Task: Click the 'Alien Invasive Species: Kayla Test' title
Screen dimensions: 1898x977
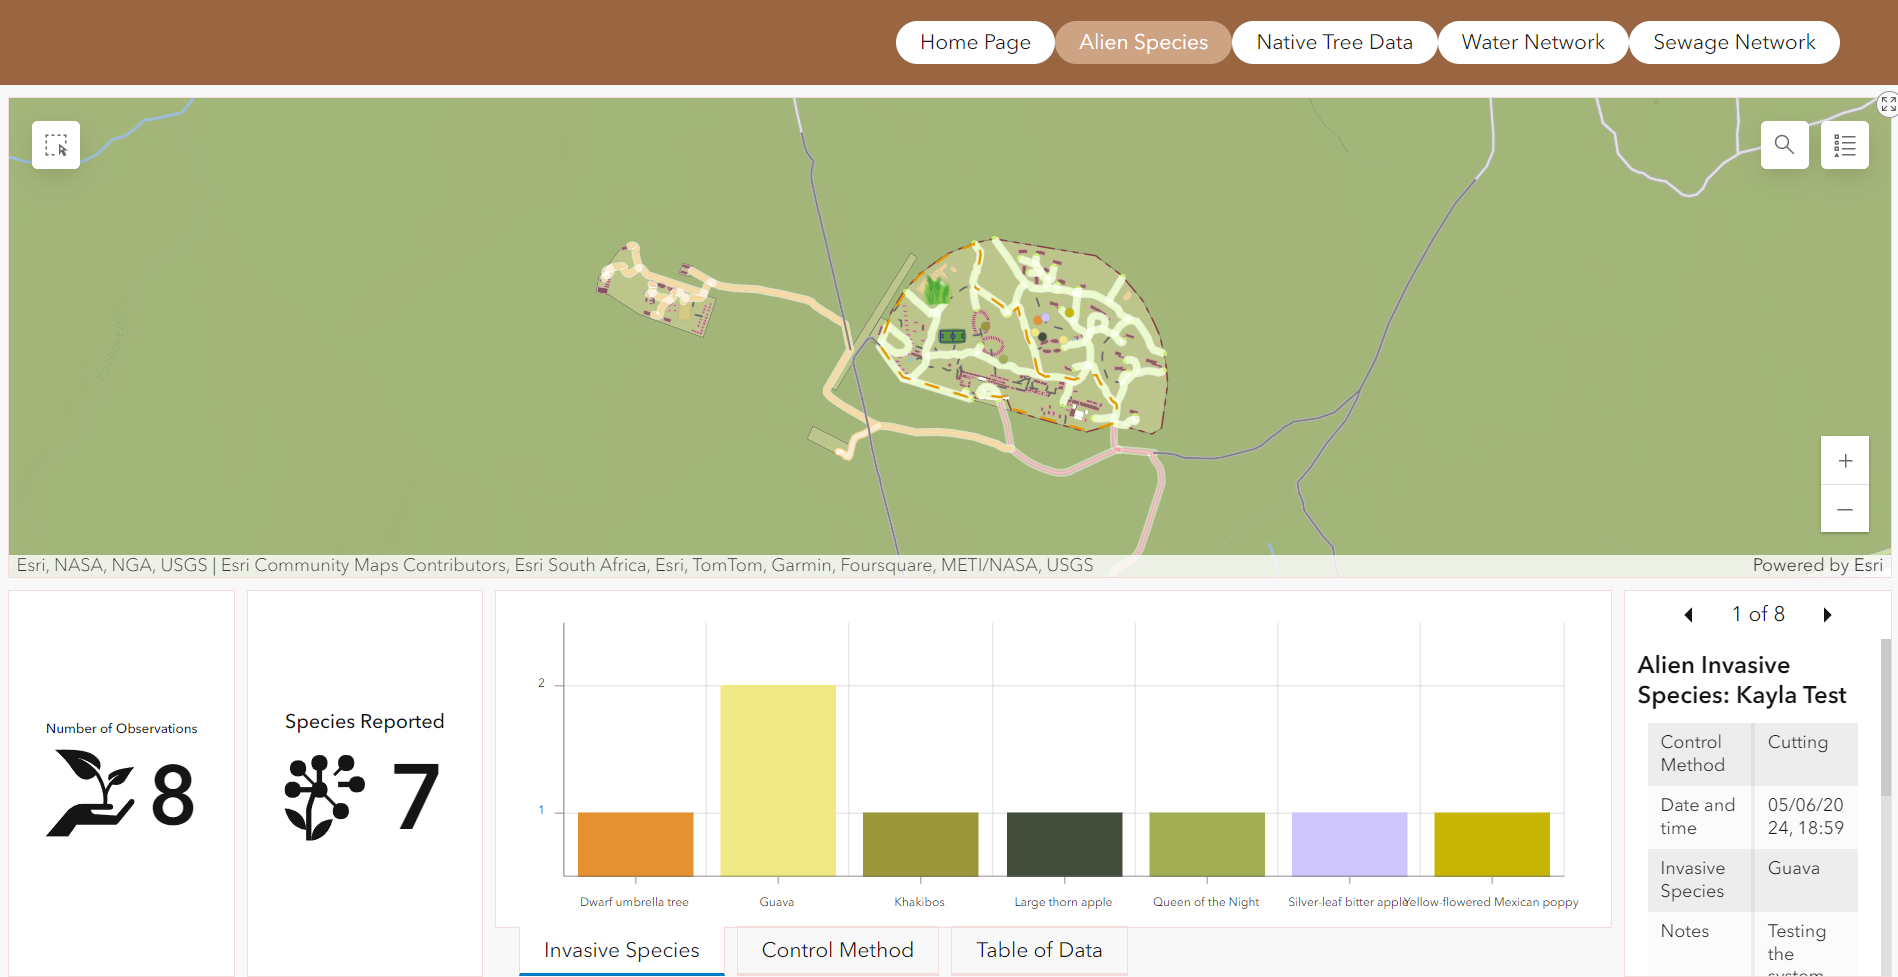Action: [1742, 680]
